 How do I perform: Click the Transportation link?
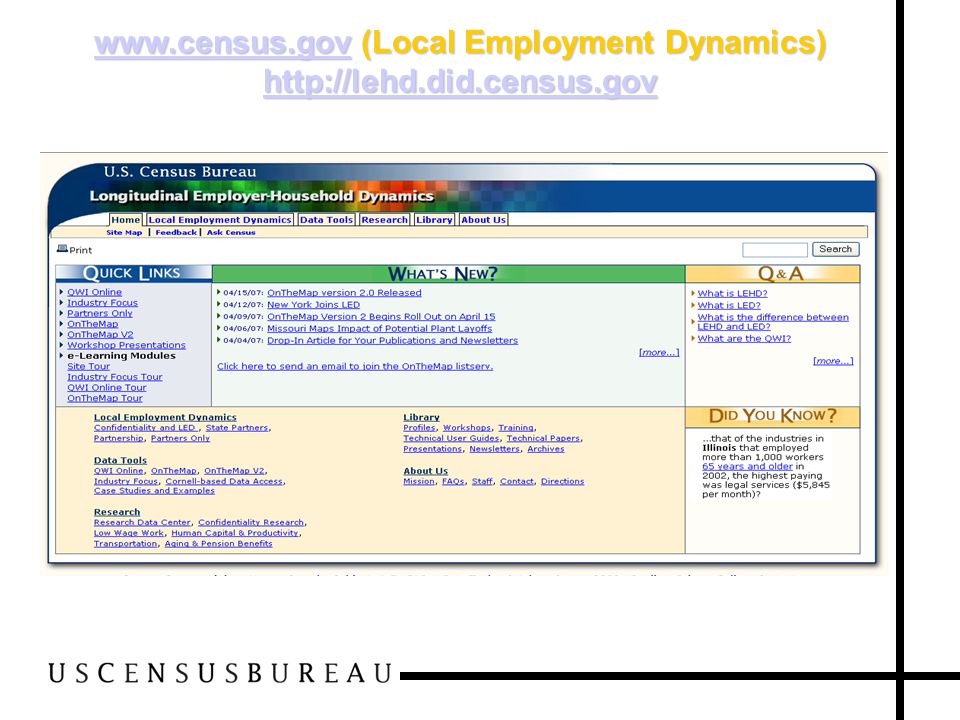coord(126,543)
